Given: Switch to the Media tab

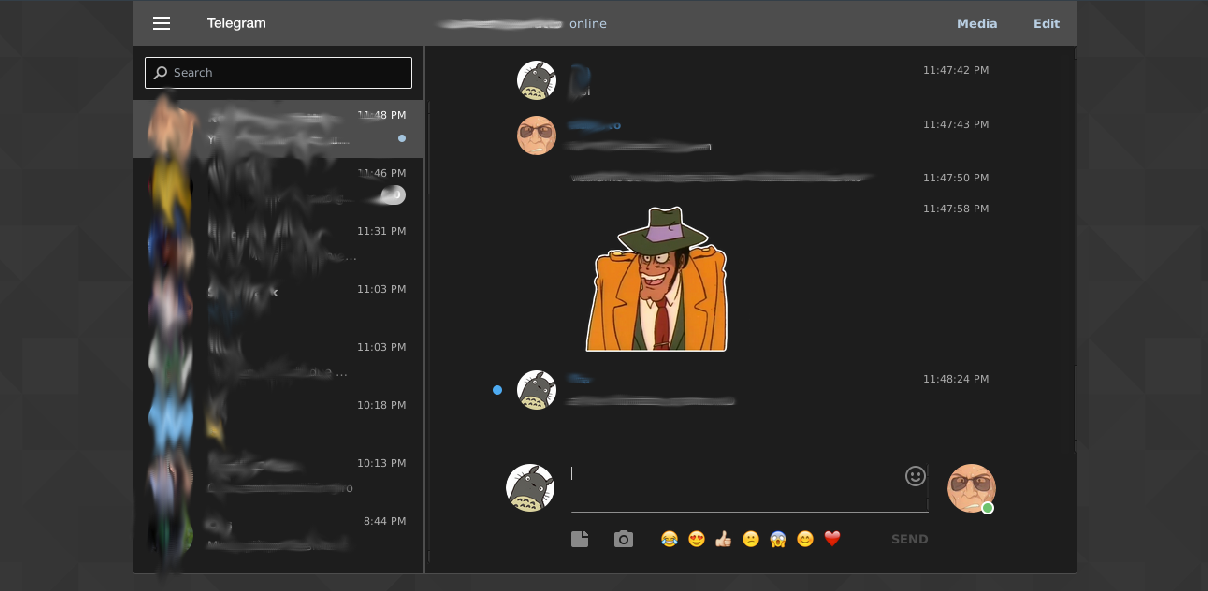Looking at the screenshot, I should click(x=977, y=23).
